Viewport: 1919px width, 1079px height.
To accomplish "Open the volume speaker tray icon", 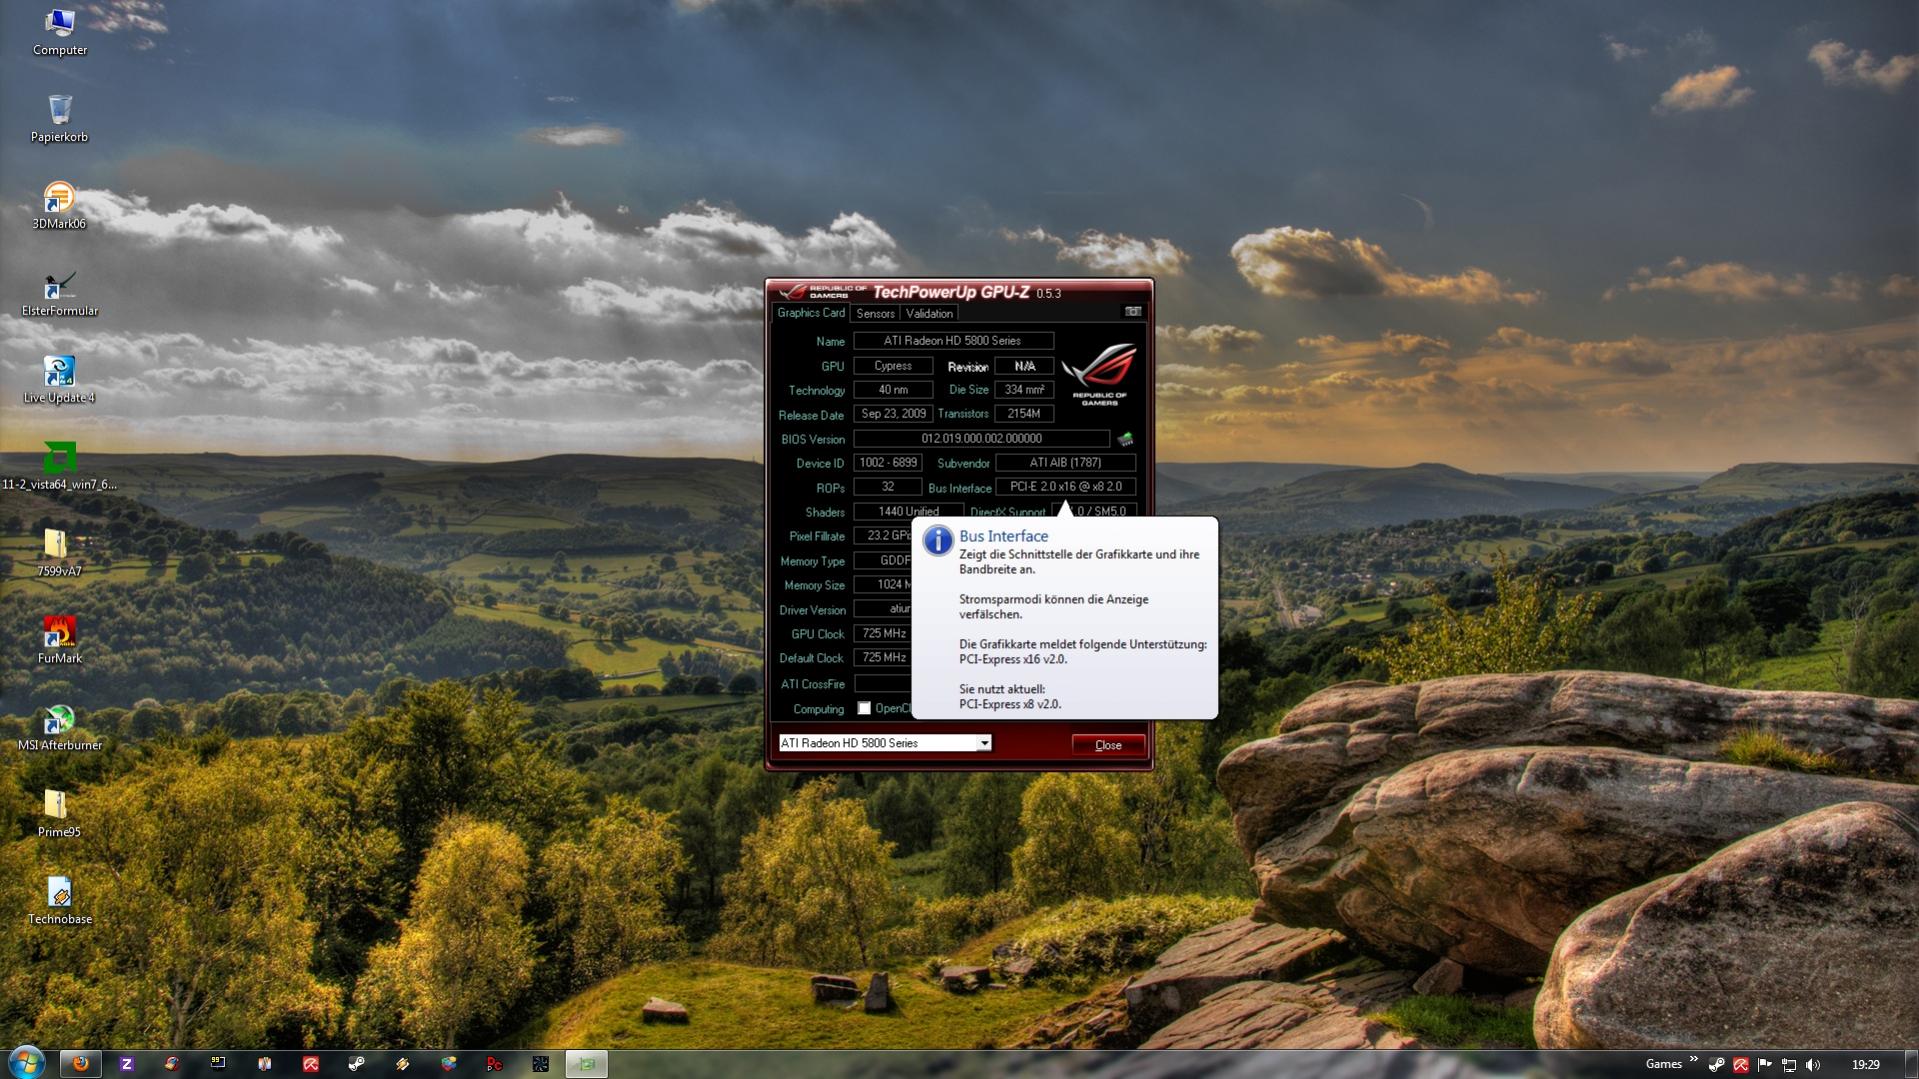I will (x=1813, y=1065).
